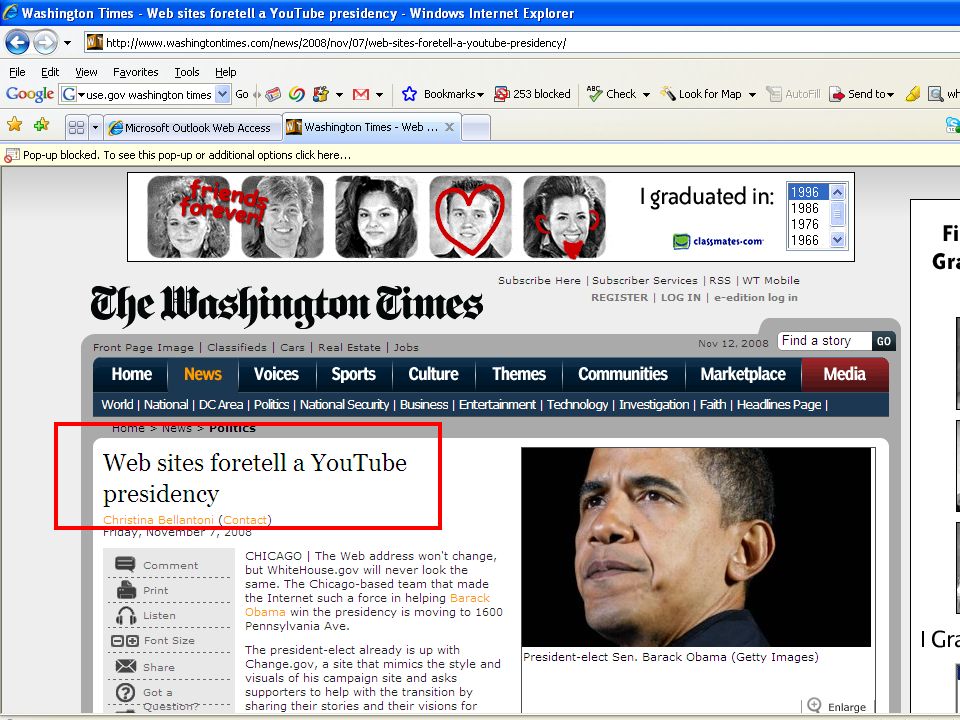Open the Bookmarks dropdown

tap(454, 94)
